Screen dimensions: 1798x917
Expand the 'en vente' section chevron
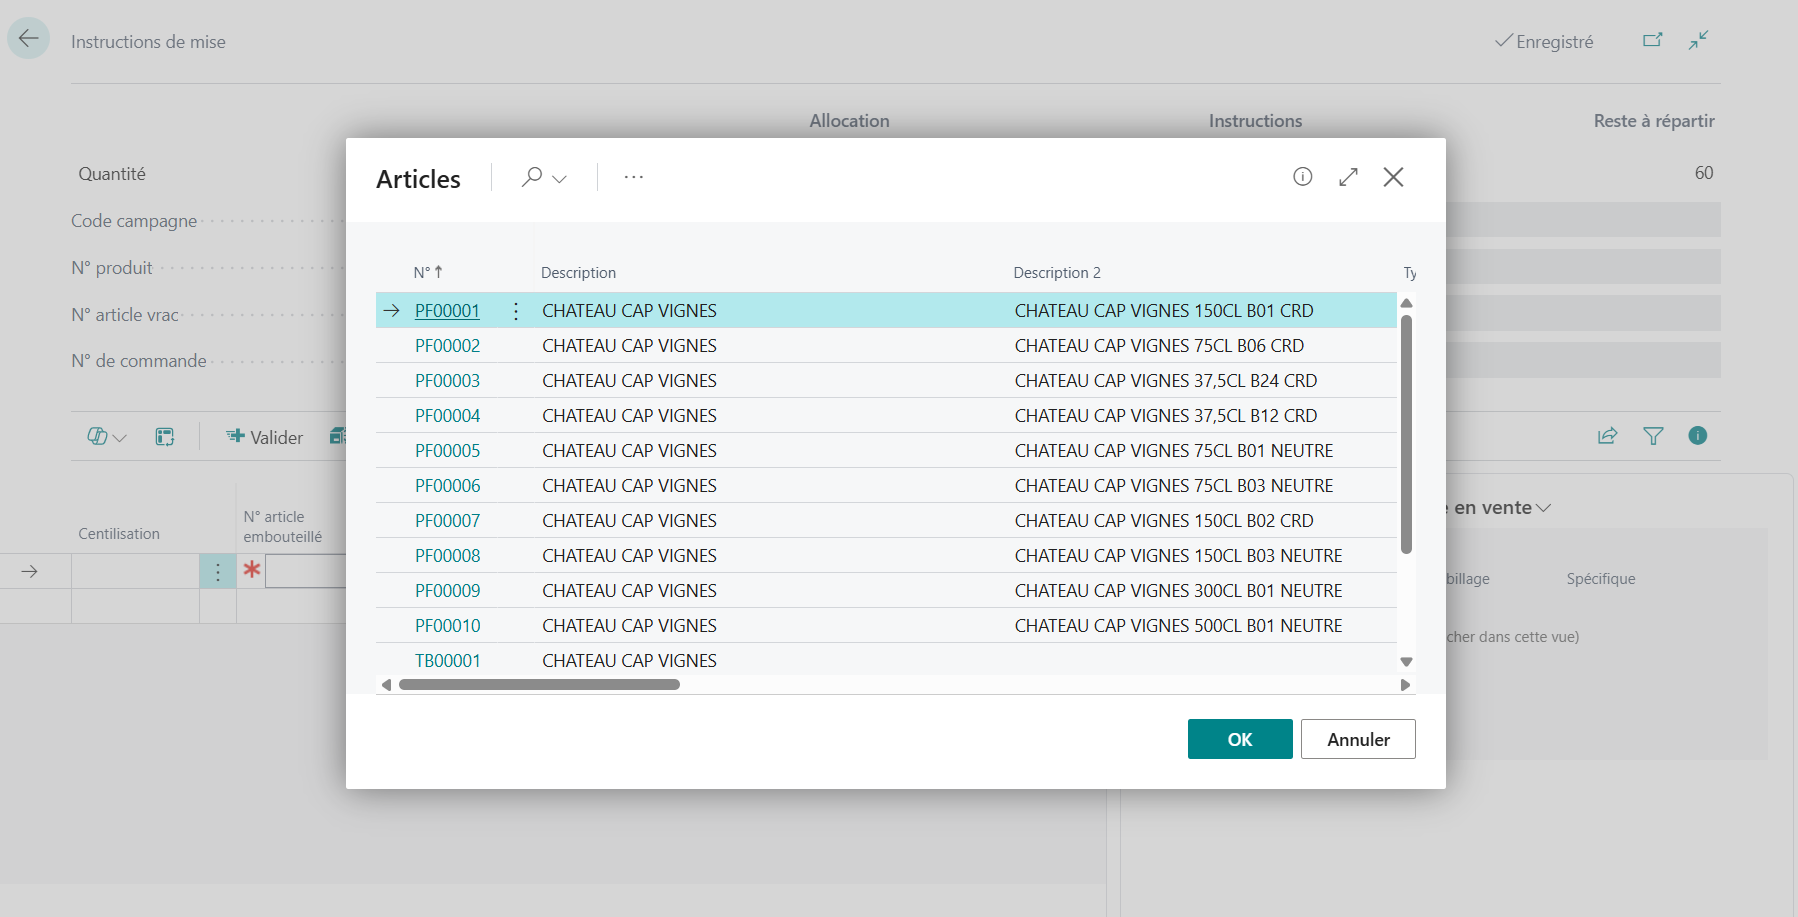pyautogui.click(x=1544, y=508)
